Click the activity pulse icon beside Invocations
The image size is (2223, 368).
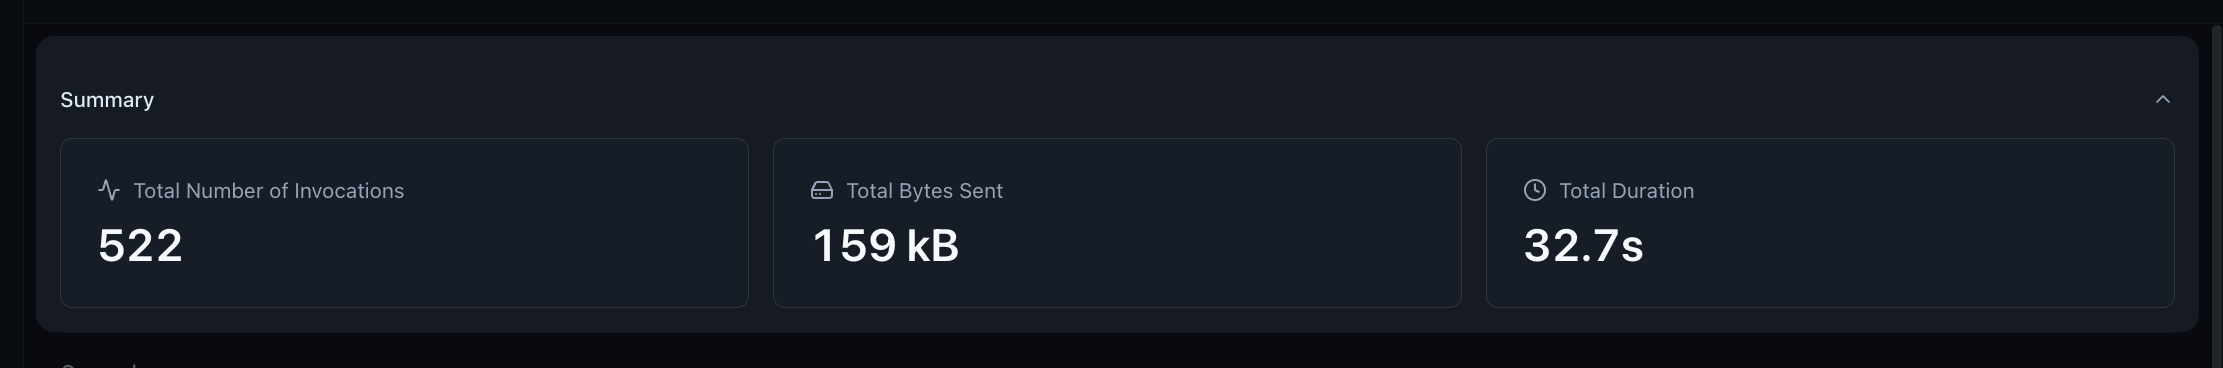point(109,190)
